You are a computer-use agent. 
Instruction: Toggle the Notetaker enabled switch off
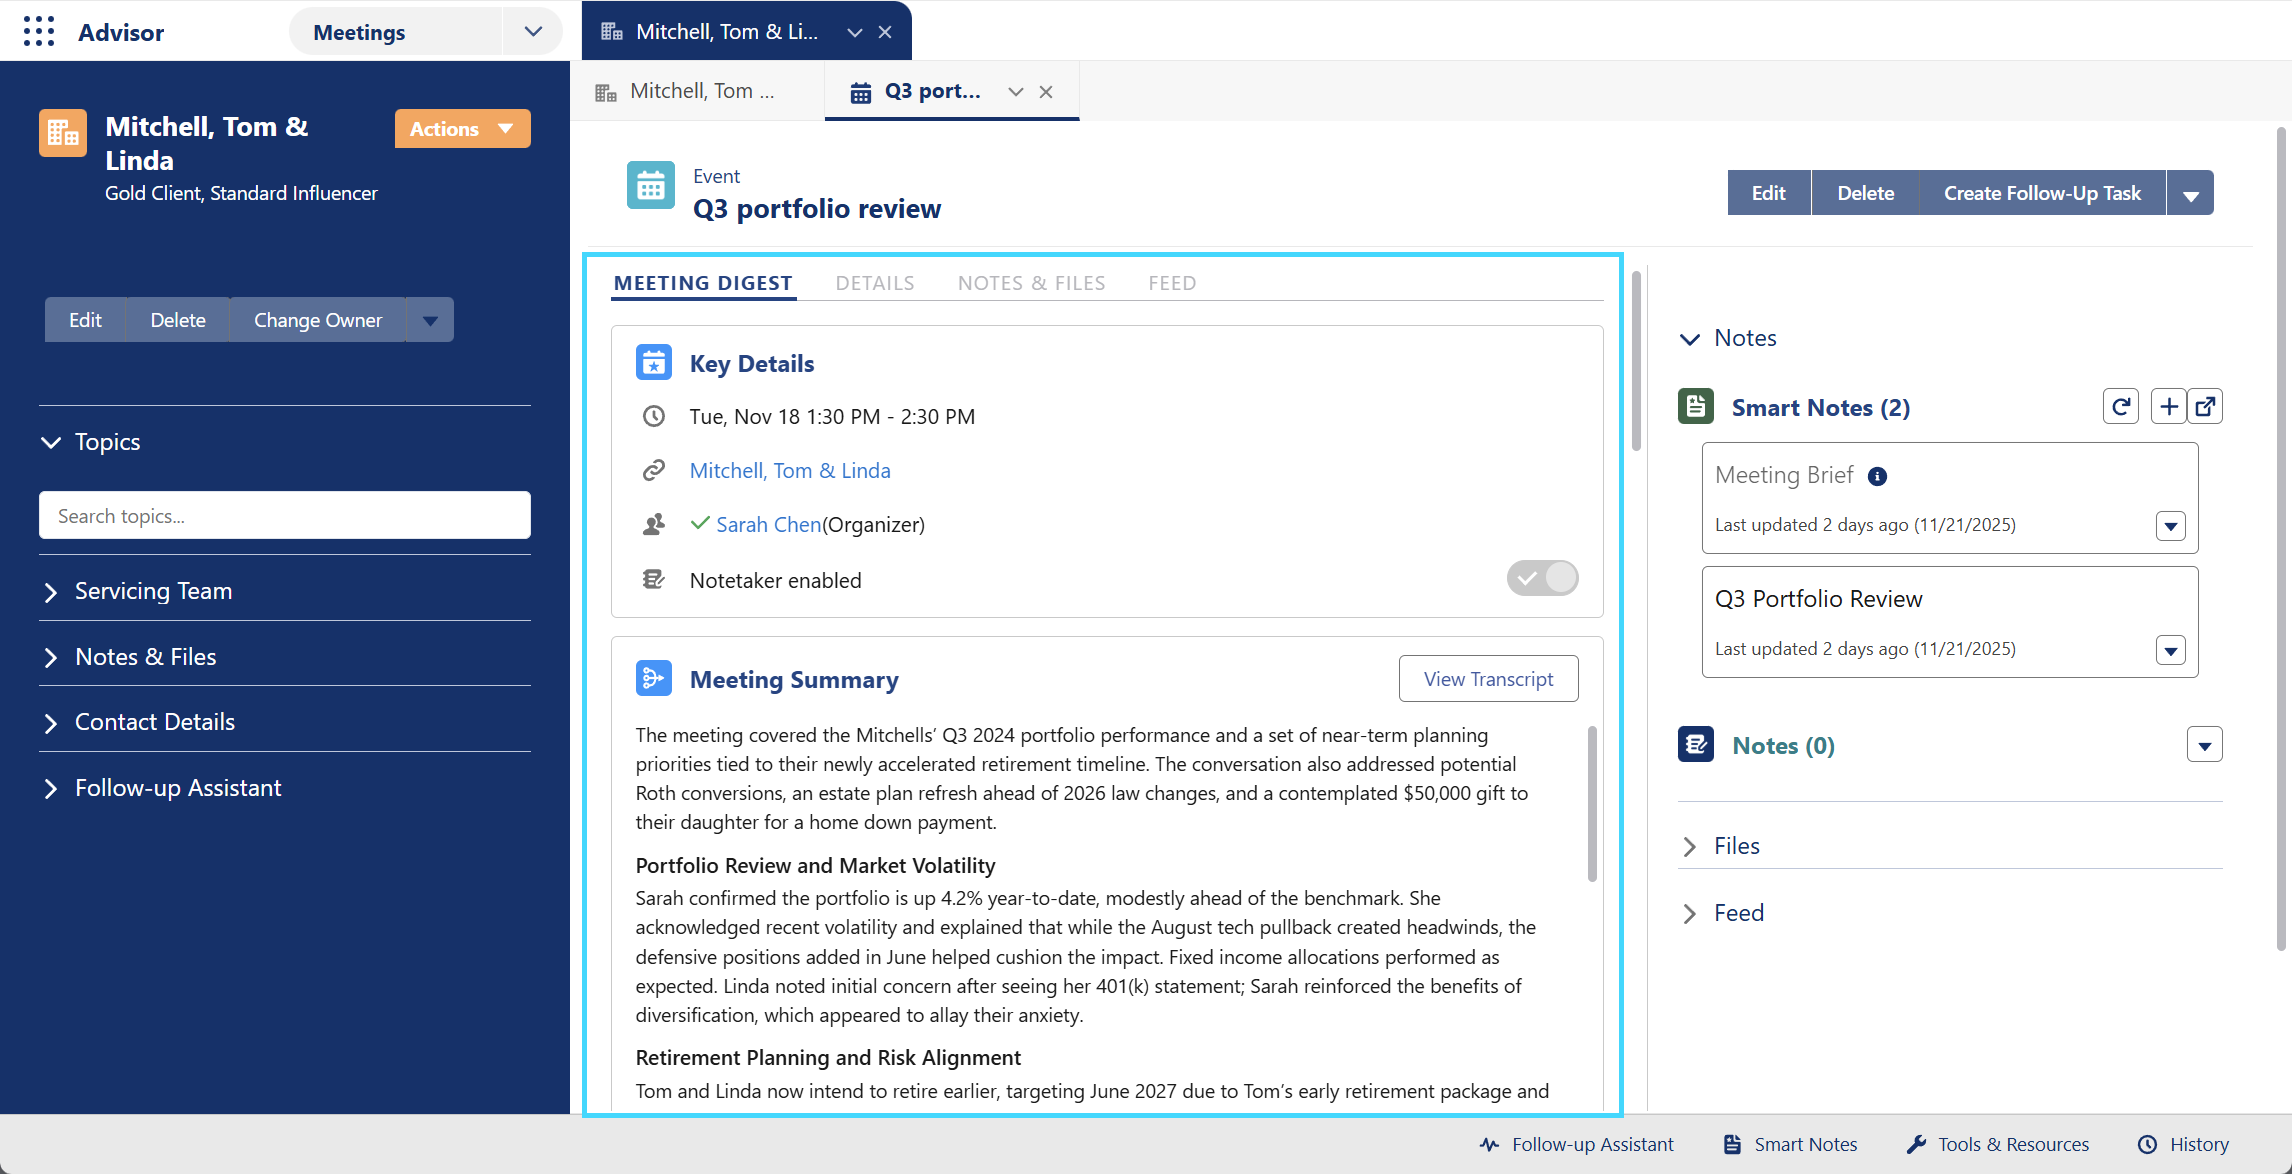tap(1542, 578)
